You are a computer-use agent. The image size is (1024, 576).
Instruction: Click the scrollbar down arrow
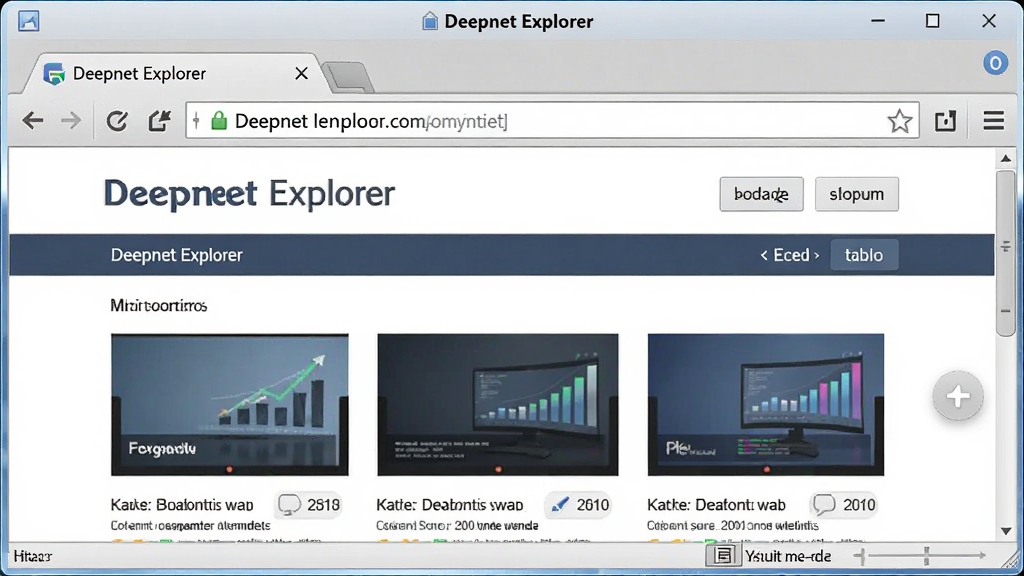[x=1006, y=531]
